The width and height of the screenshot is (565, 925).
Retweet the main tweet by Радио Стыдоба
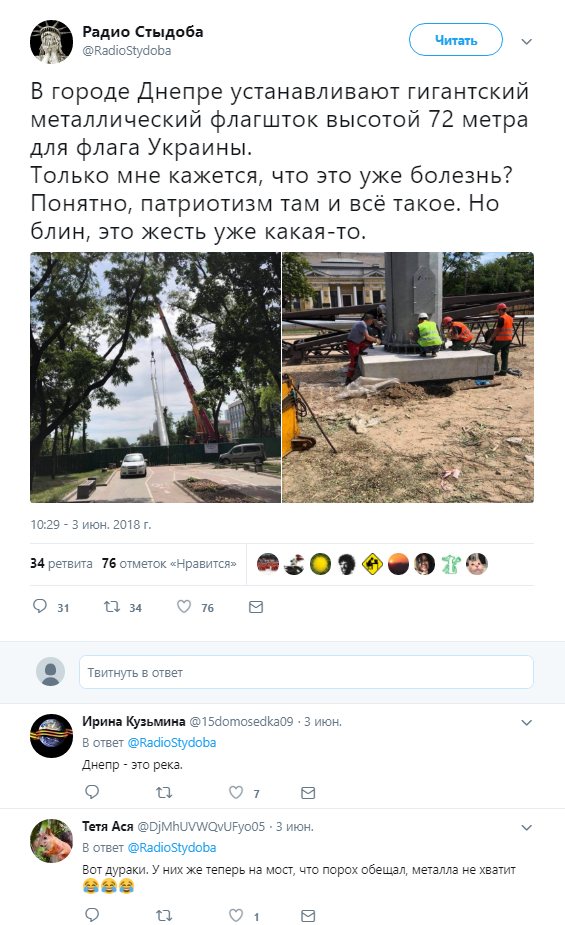coord(112,606)
